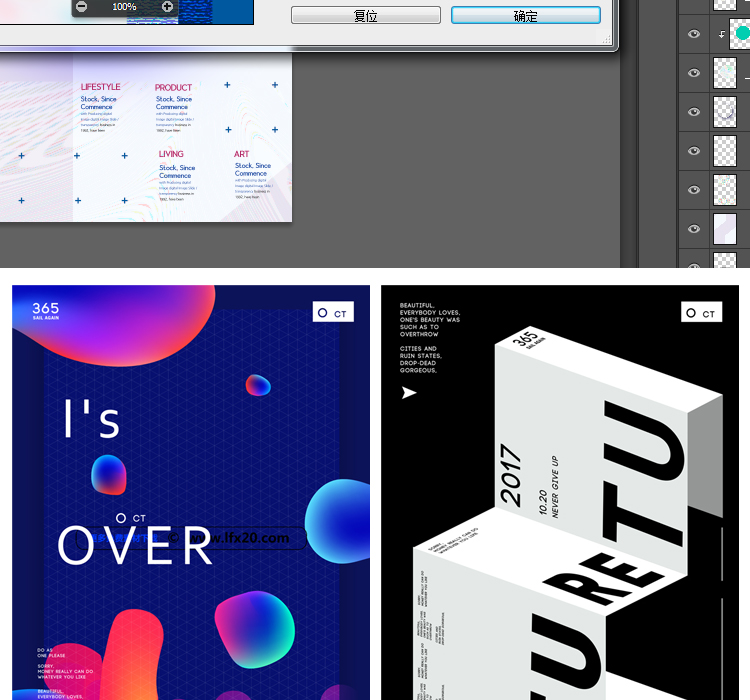
Task: Zoom in with the plus button
Action: [167, 7]
